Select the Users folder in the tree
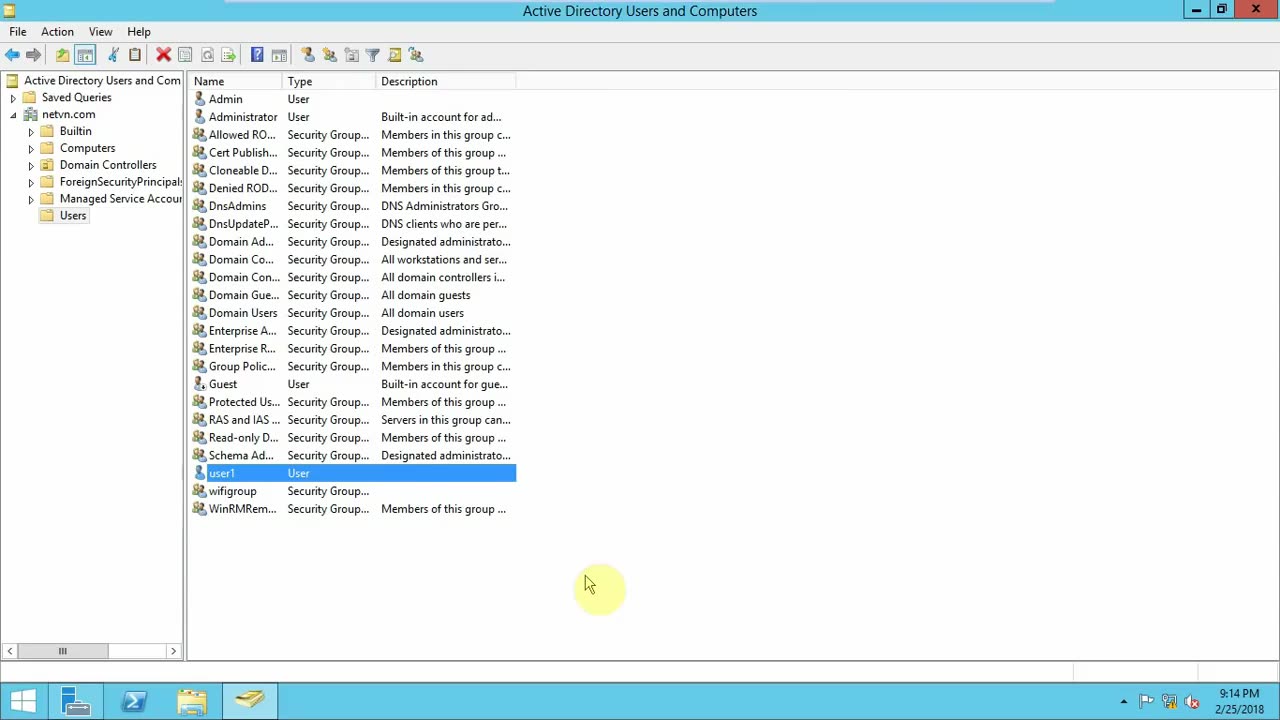 pyautogui.click(x=73, y=216)
